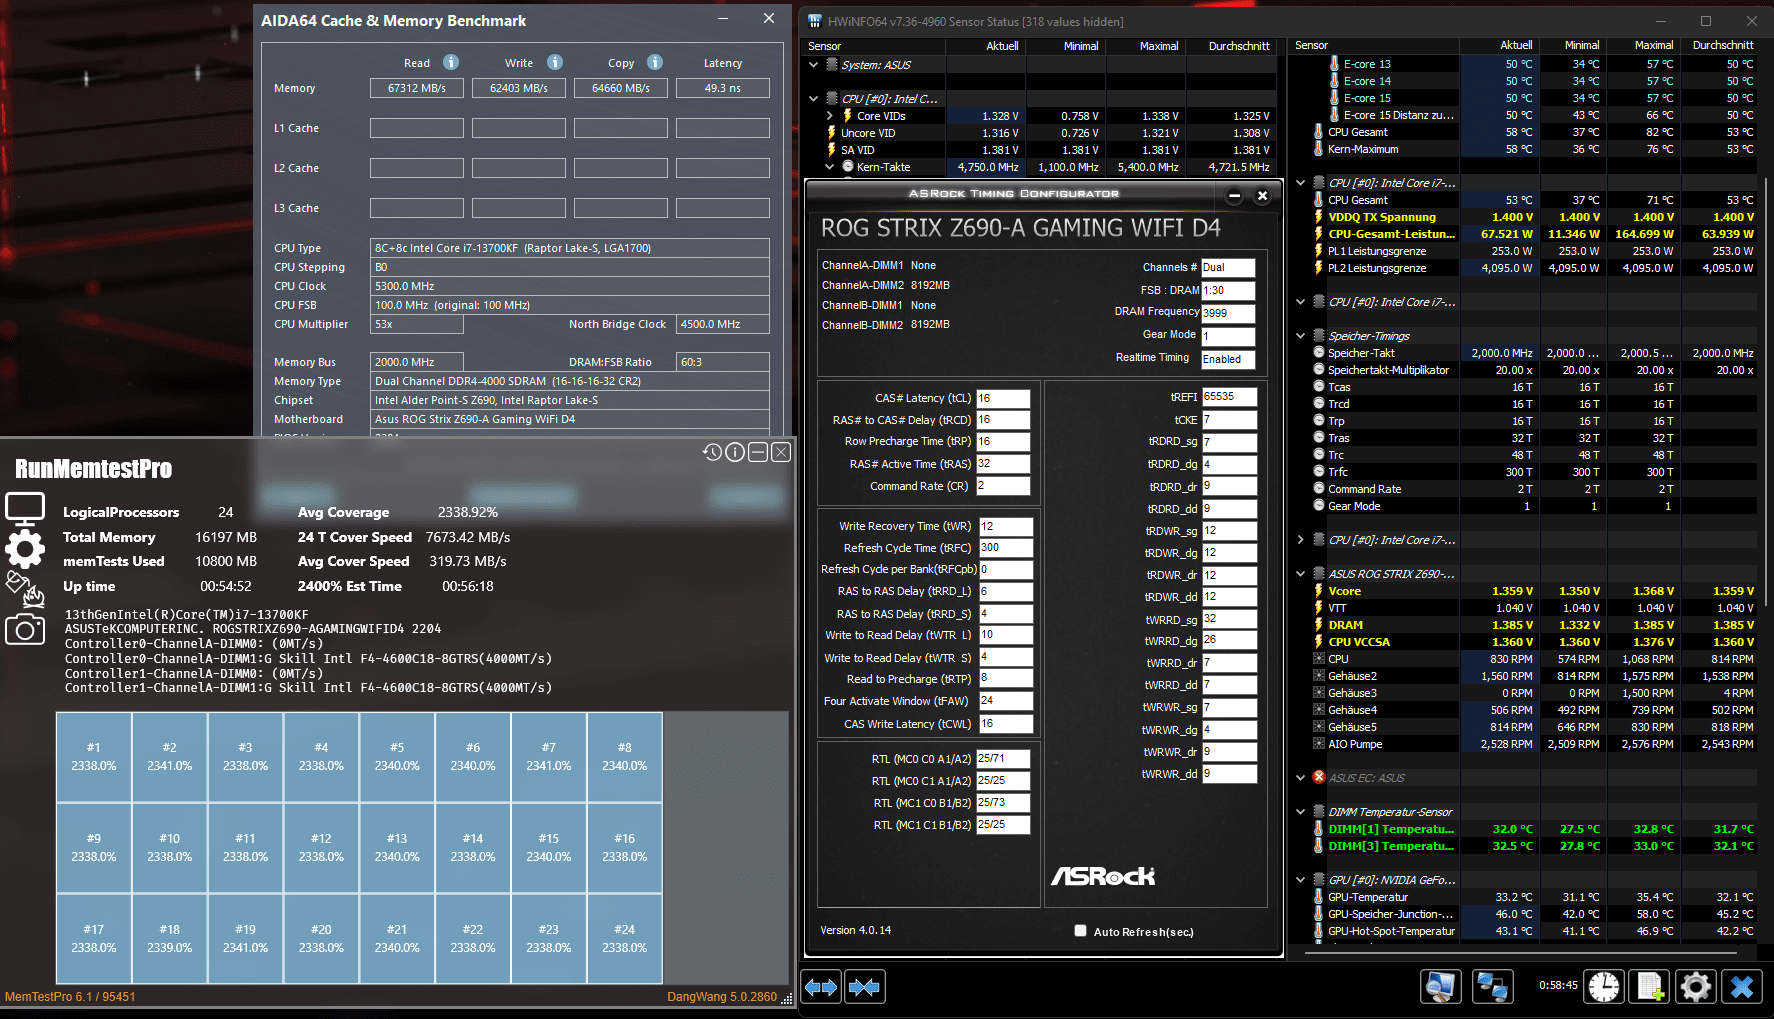Collapse the ASUS ROG STRIX Z690 sensor group
The width and height of the screenshot is (1774, 1019).
coord(1300,574)
